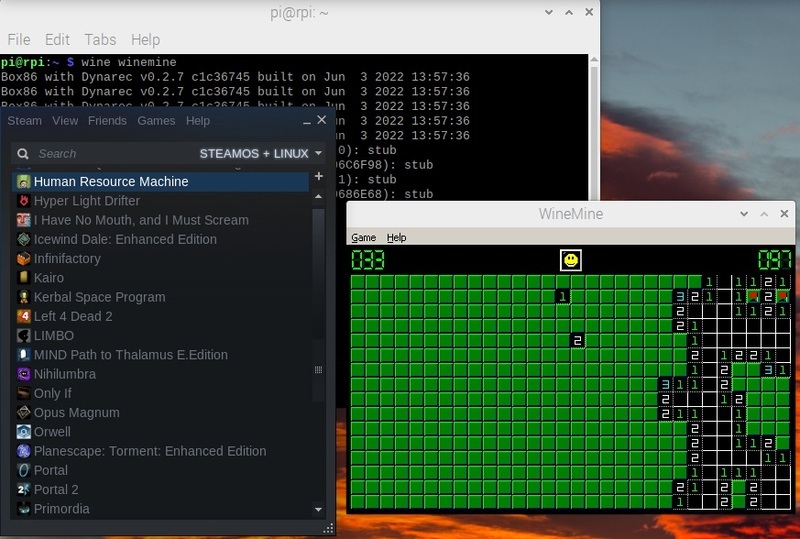Click the up arrow of Steam list scrollbar
Image resolution: width=800 pixels, height=539 pixels.
click(318, 197)
